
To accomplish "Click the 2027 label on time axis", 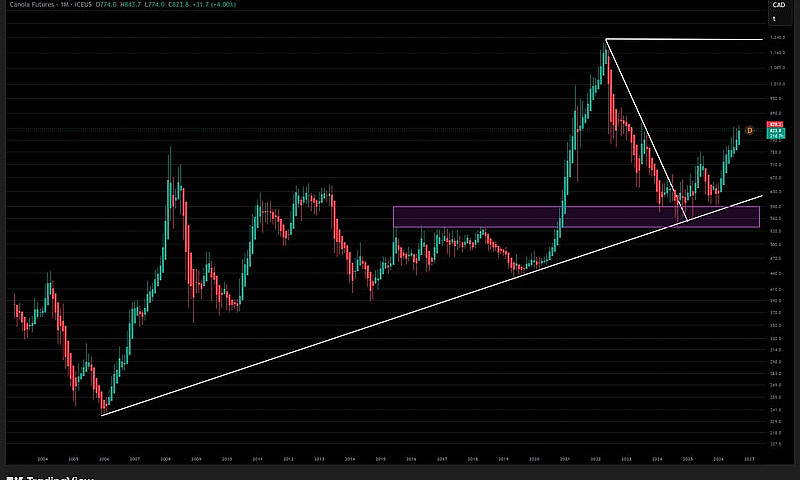I will [749, 459].
